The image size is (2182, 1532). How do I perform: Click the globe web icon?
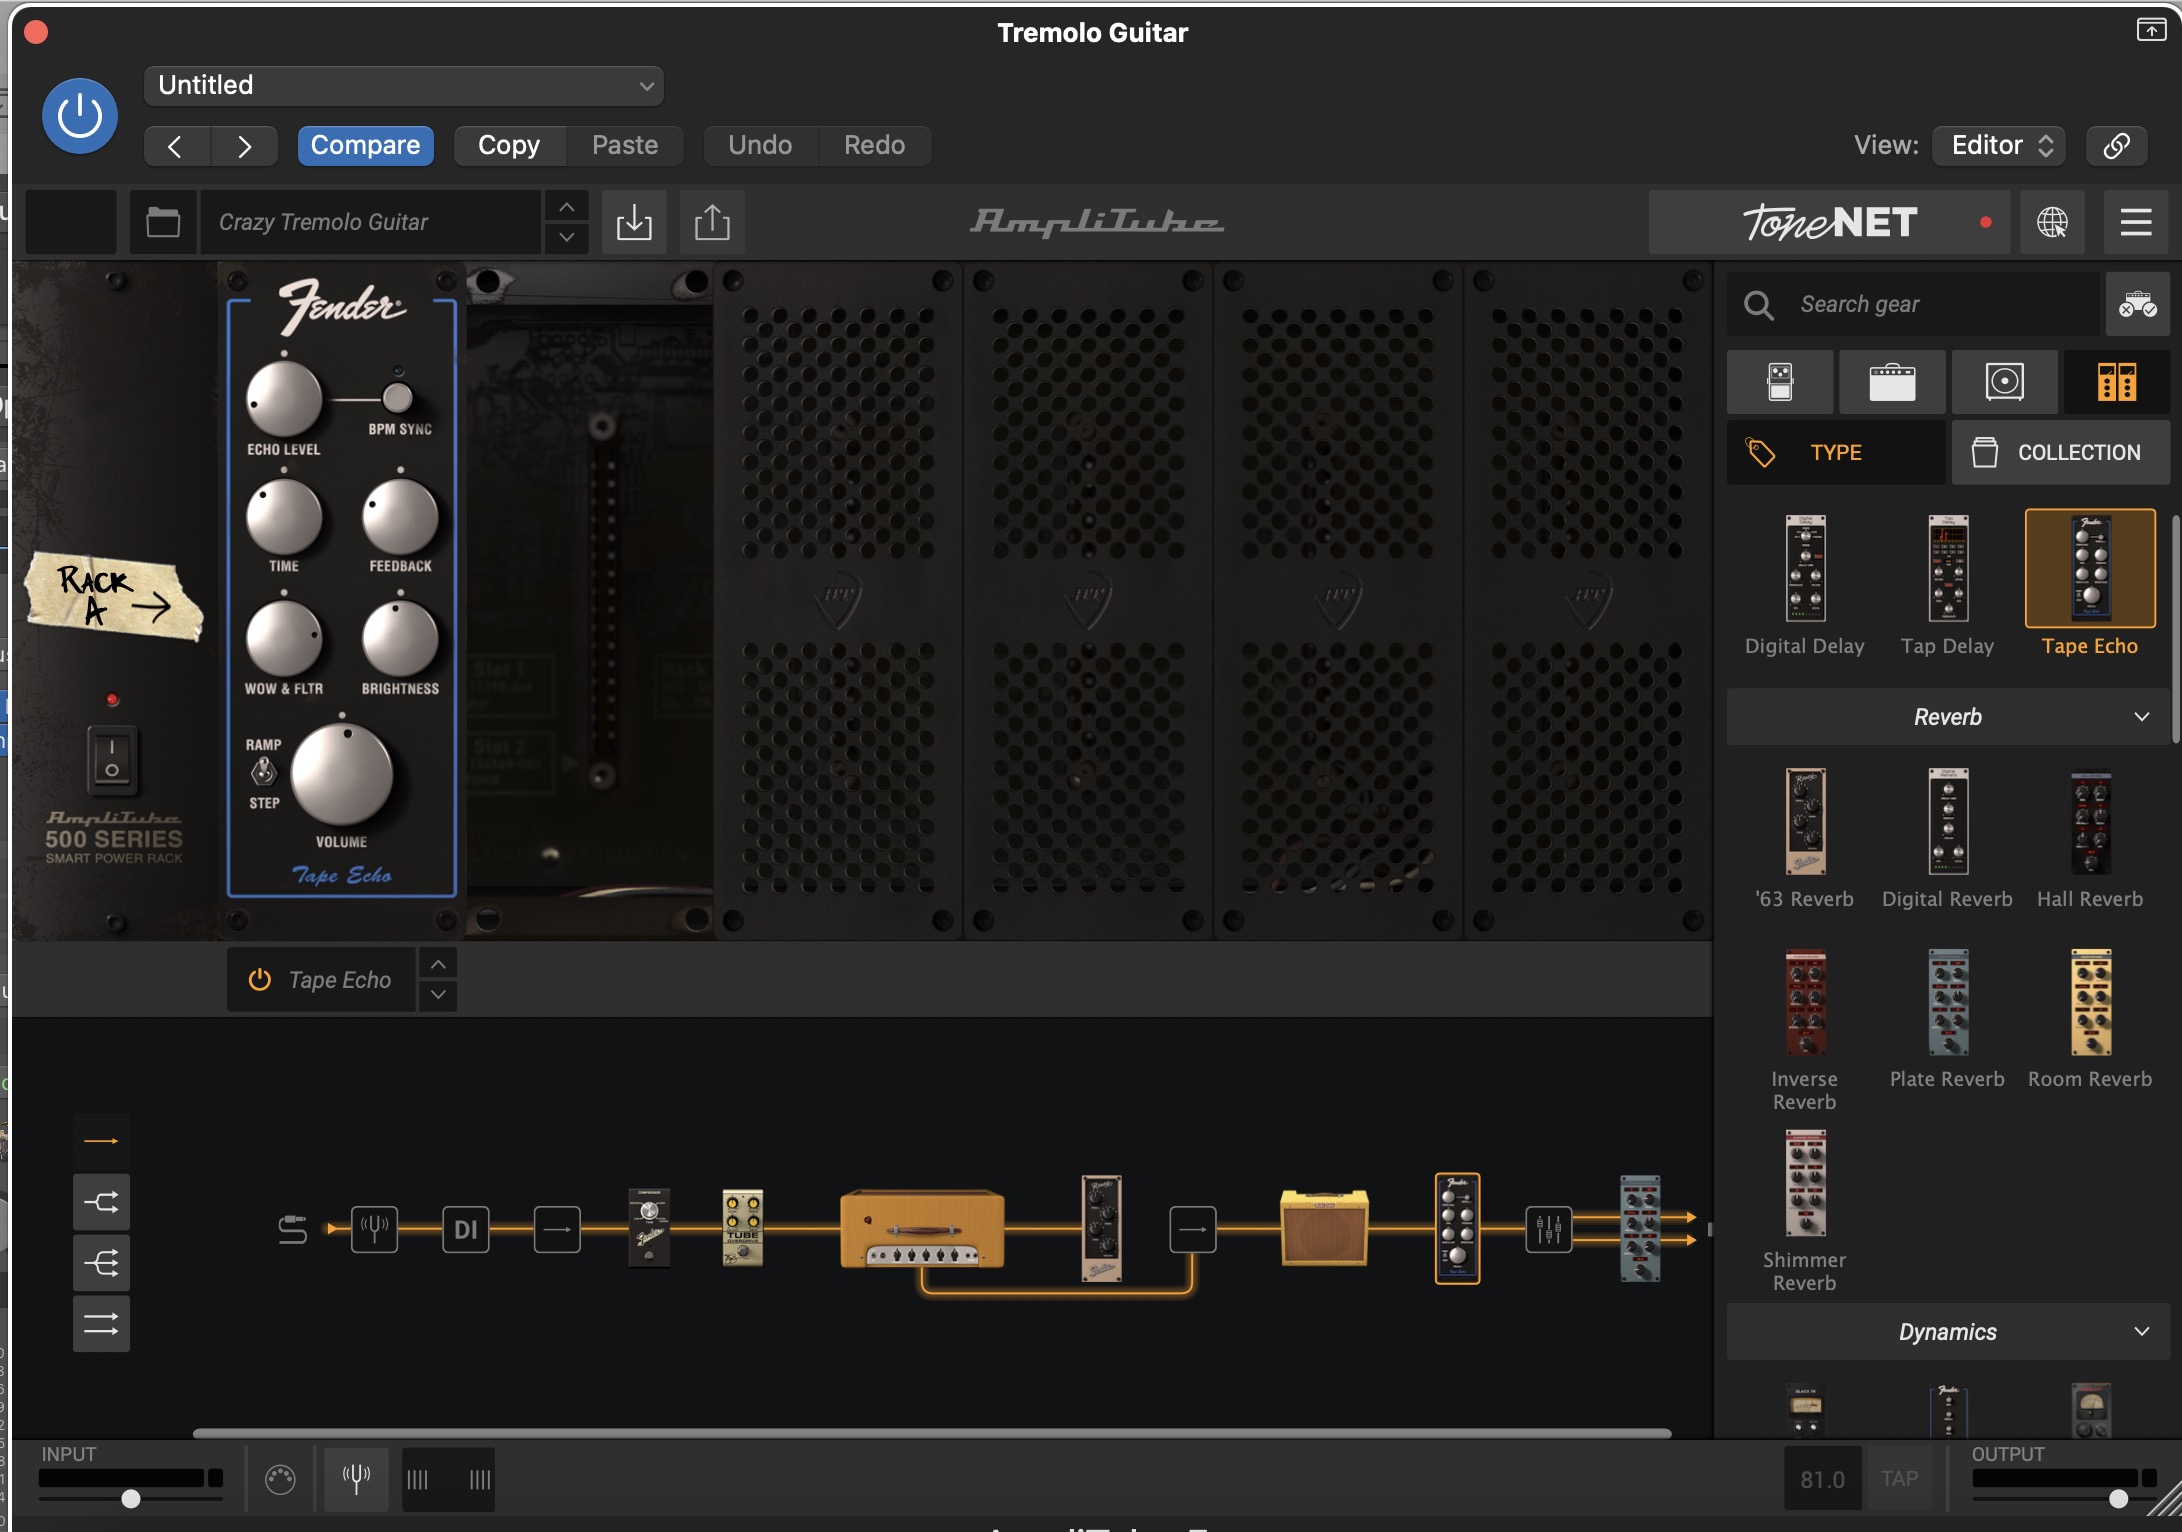[x=2053, y=222]
